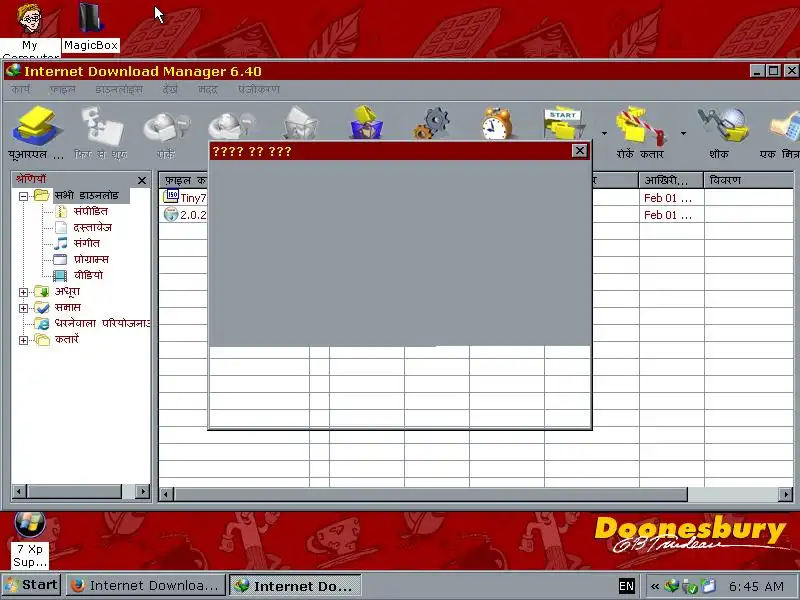
Task: Expand the अधूरा tree node
Action: (x=23, y=292)
